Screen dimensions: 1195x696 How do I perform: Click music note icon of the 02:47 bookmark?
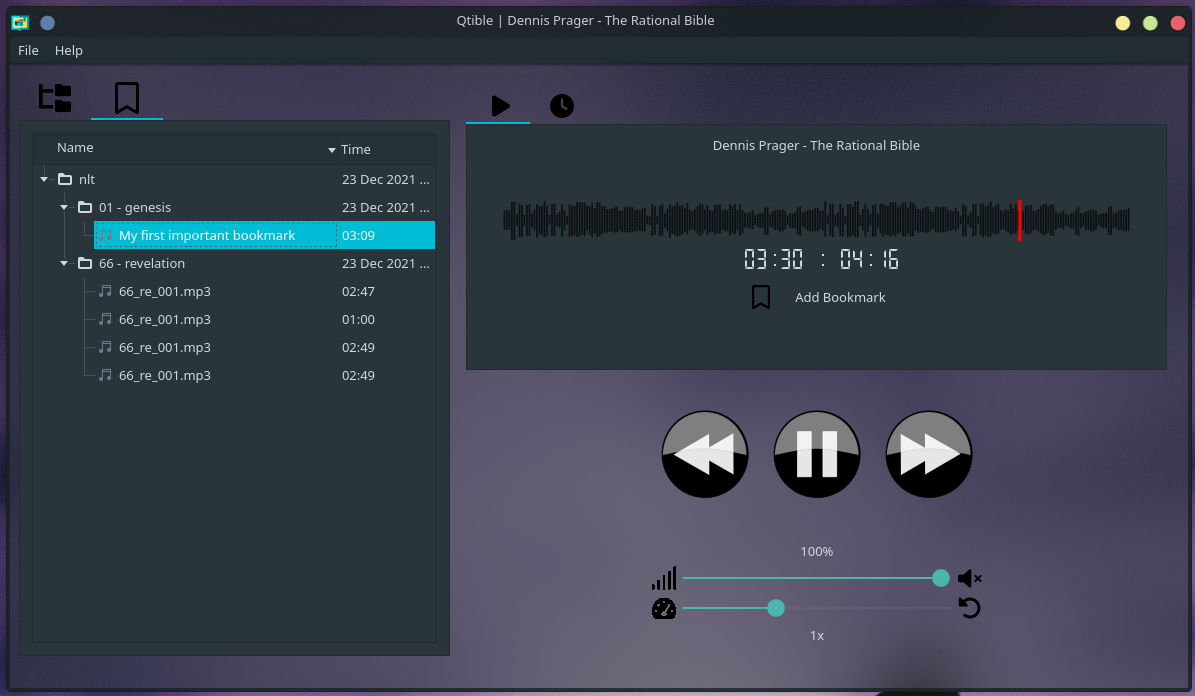(105, 291)
